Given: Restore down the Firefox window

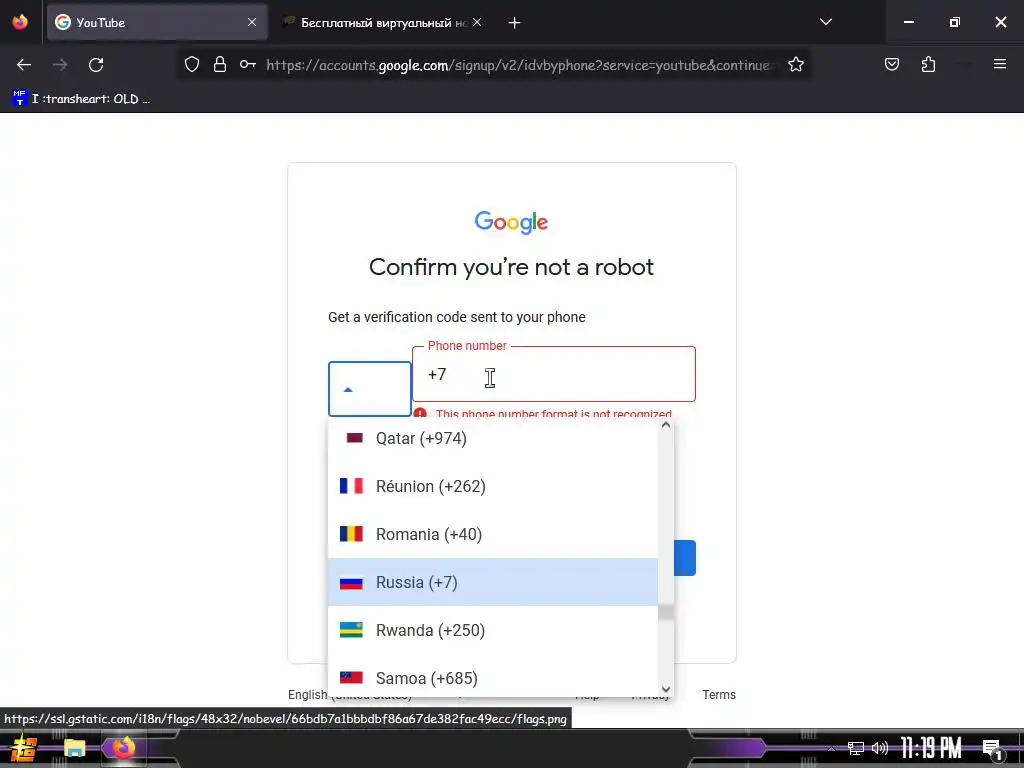Looking at the screenshot, I should [x=955, y=22].
